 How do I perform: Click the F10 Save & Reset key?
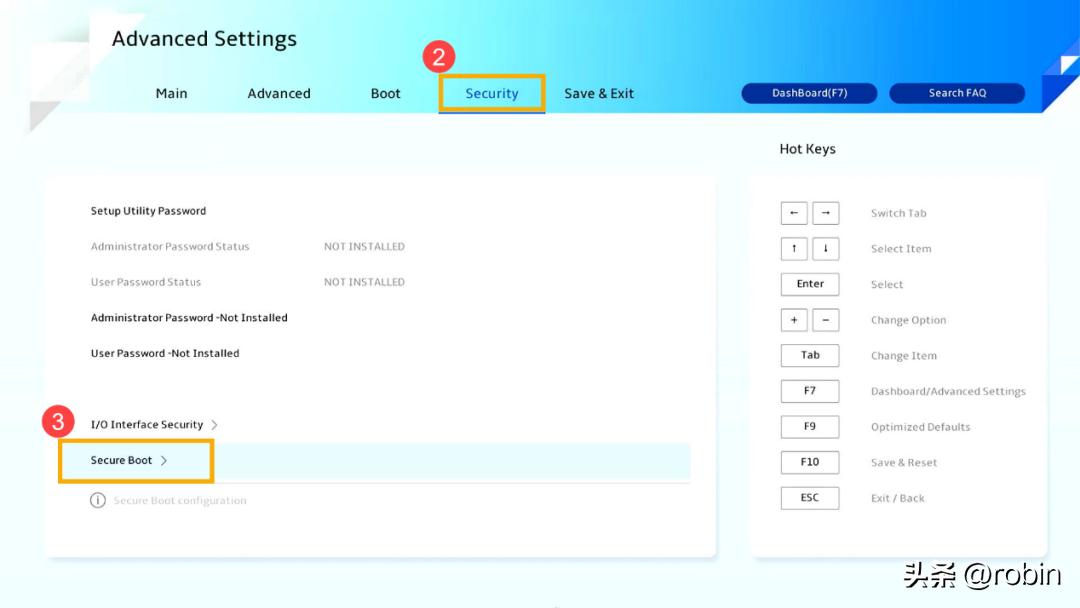tap(809, 462)
